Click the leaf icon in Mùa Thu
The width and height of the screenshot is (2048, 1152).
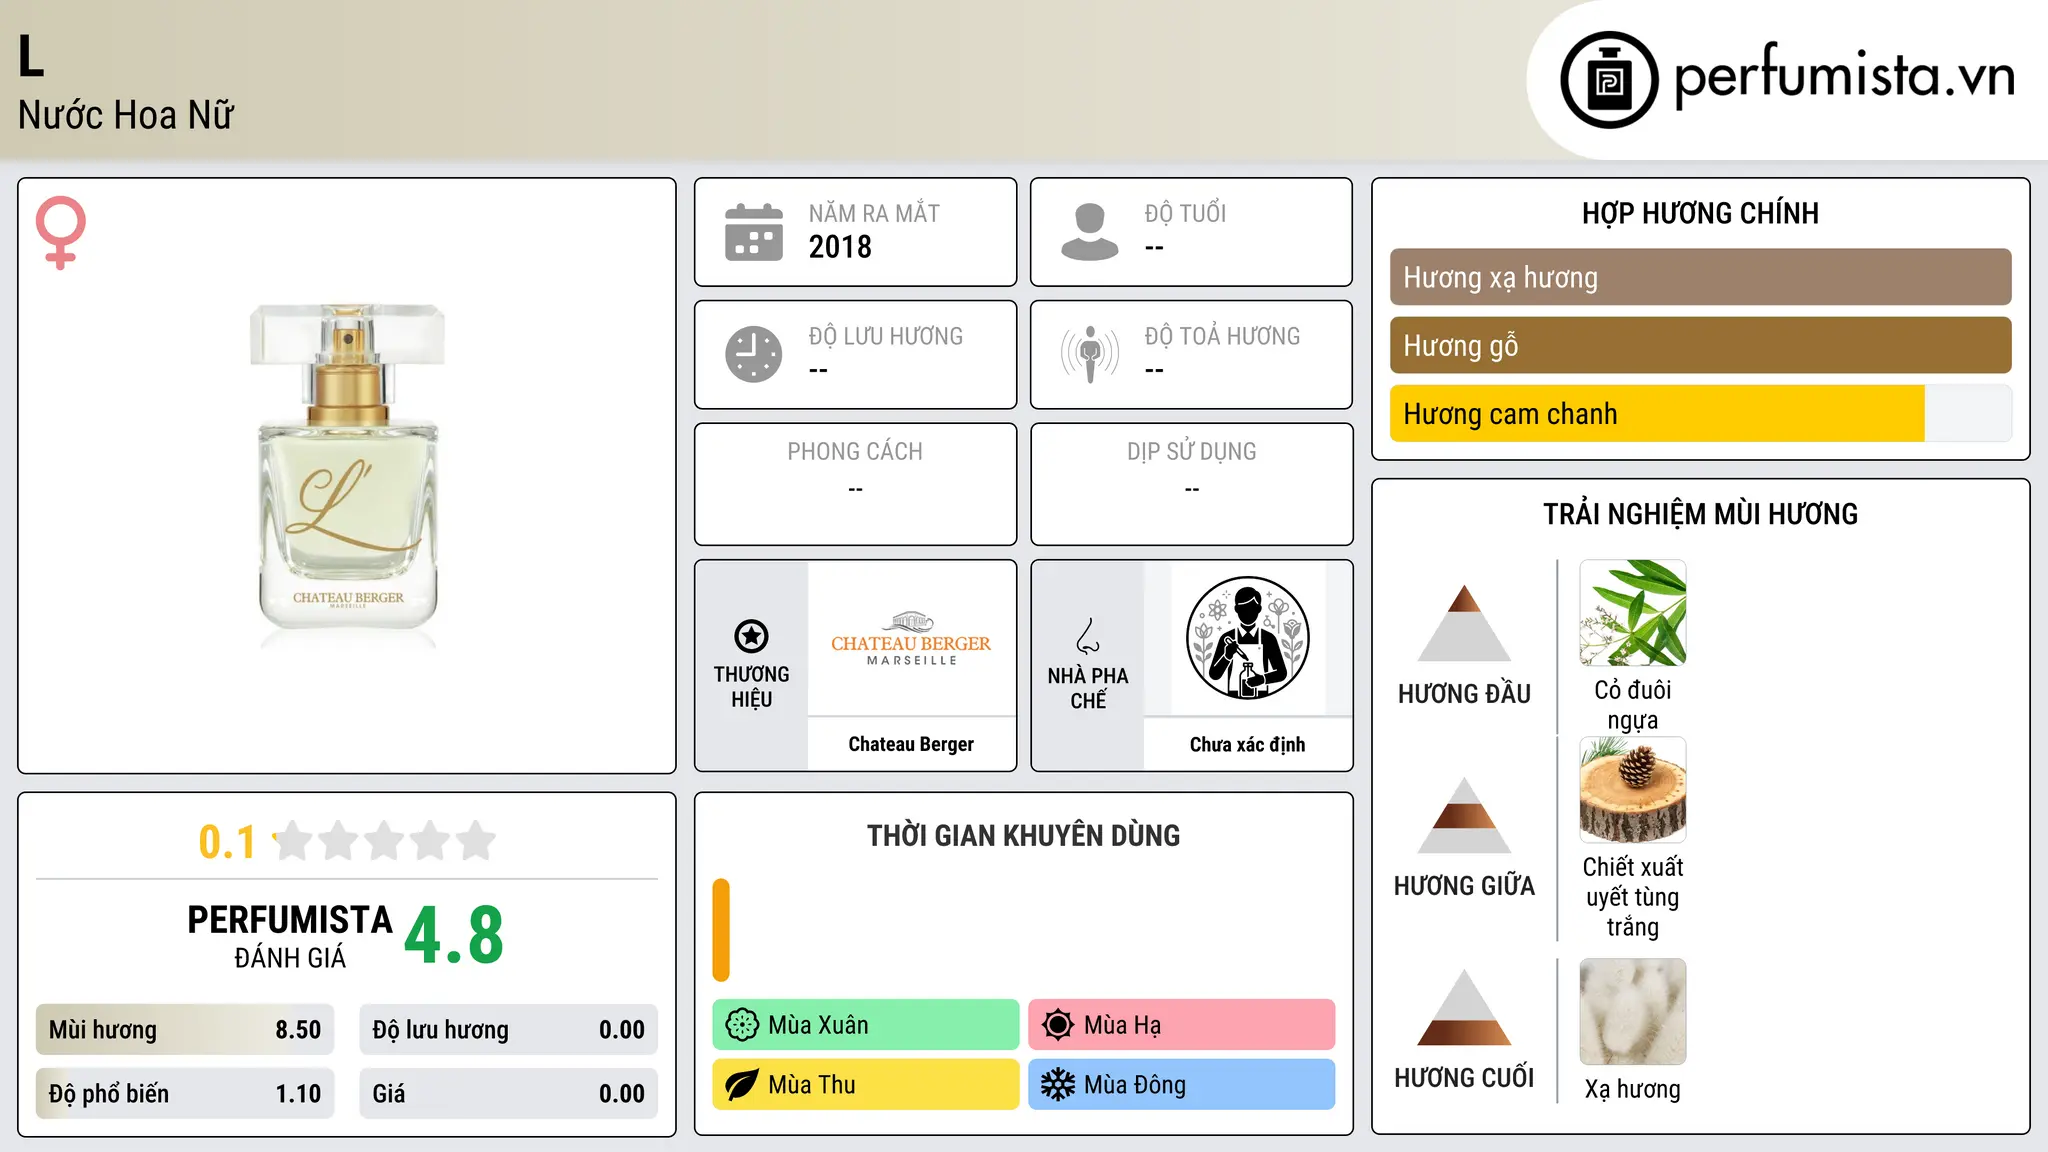click(x=742, y=1085)
